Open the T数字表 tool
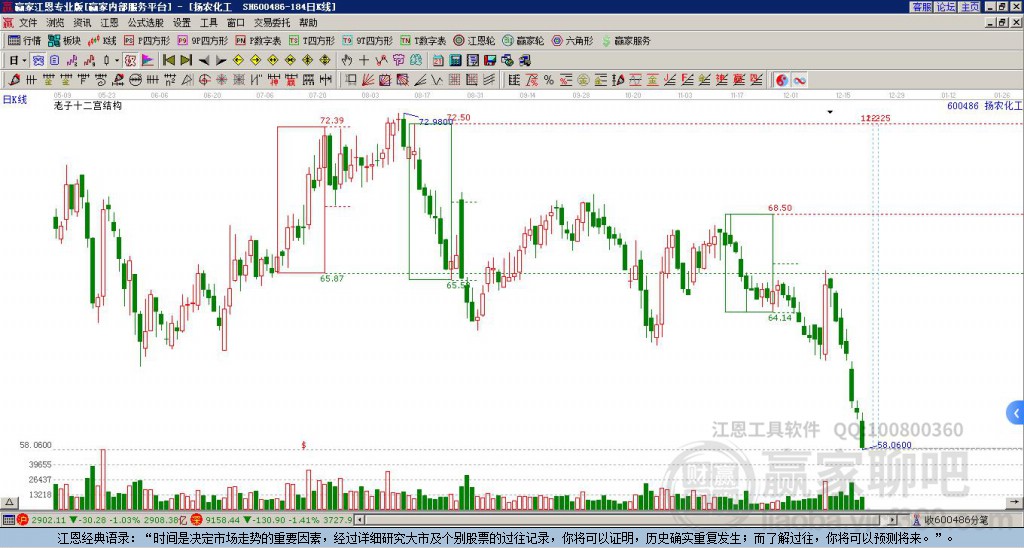Screen dimensions: 1024x548 (423, 40)
